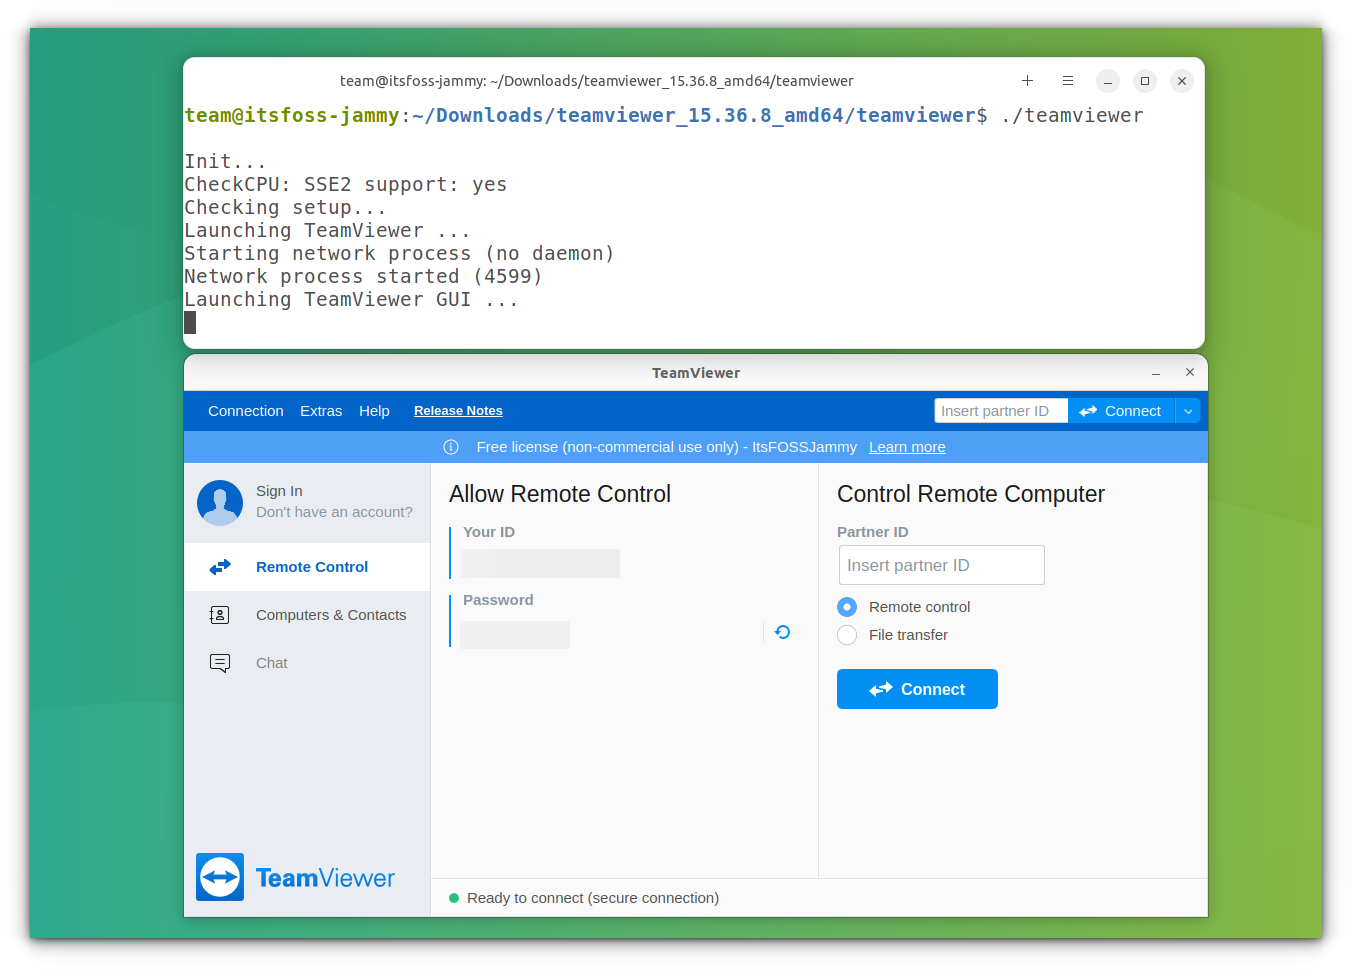Follow the Learn more license link
Viewport: 1352px width, 970px height.
point(907,447)
